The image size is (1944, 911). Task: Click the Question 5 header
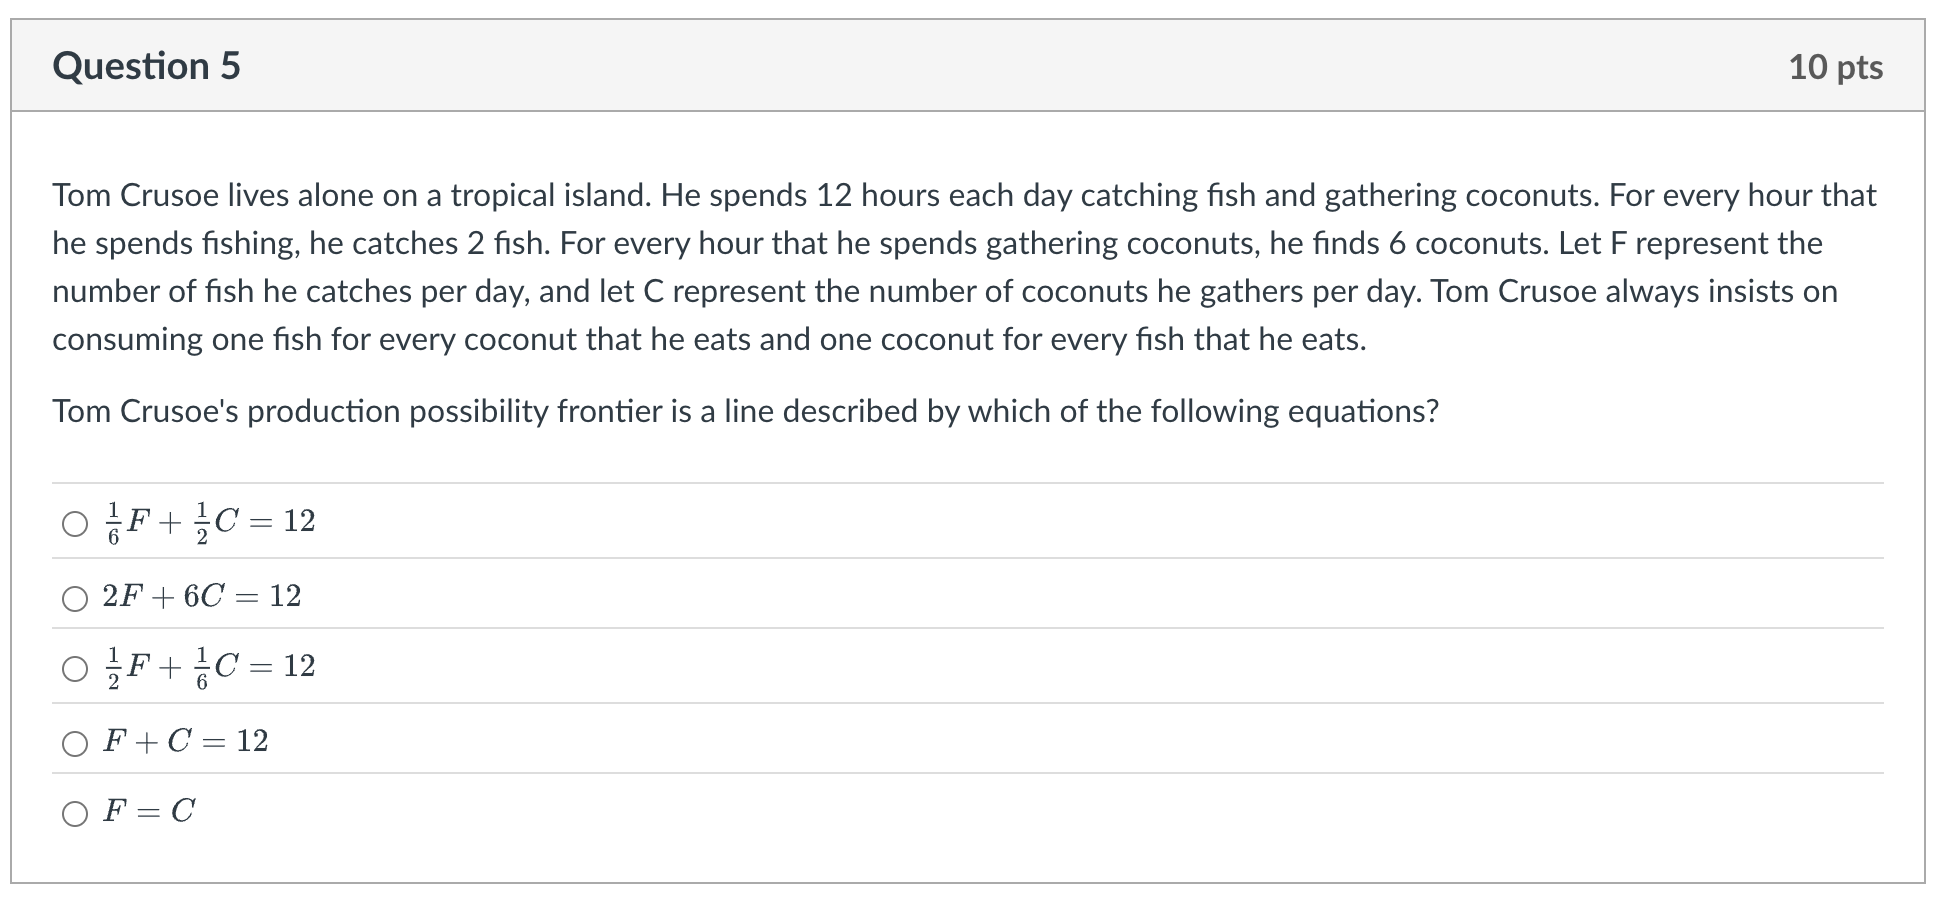[147, 66]
